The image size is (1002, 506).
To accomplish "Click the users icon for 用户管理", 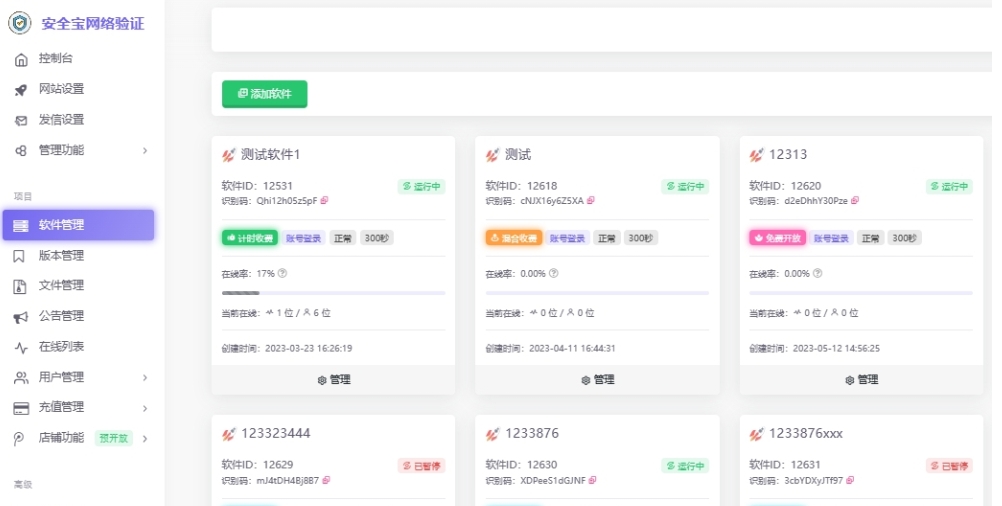I will pyautogui.click(x=21, y=378).
